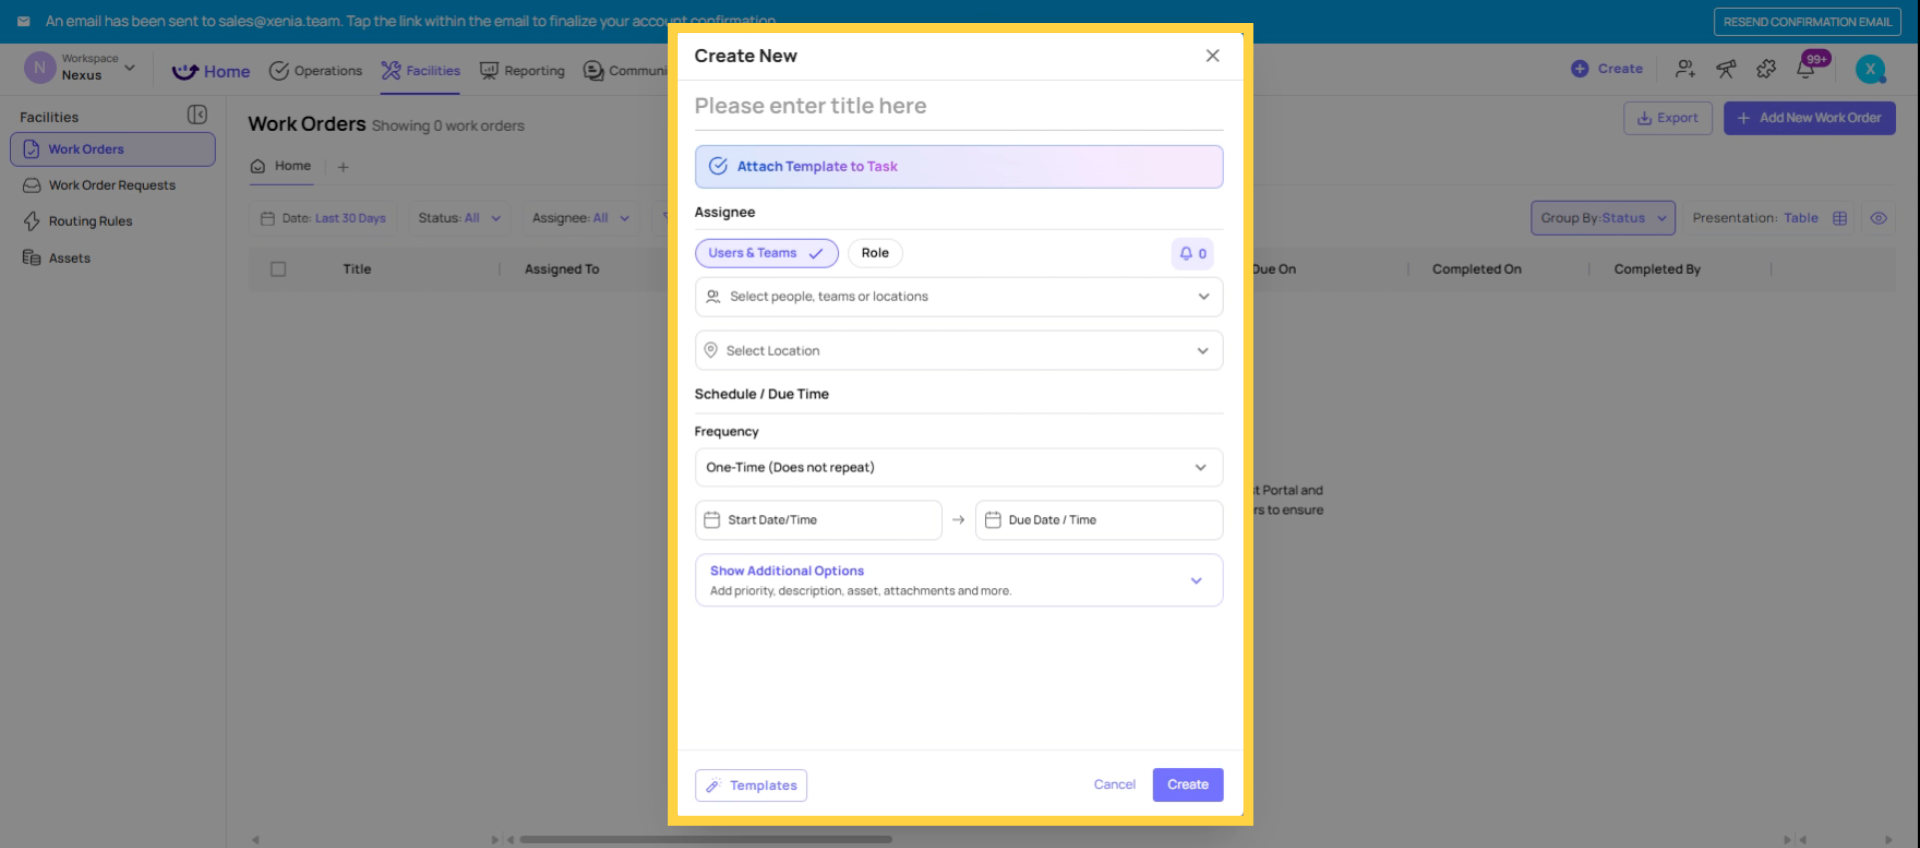Collapse the Facilities sidebar
Screen dimensions: 1920x848
(x=197, y=116)
